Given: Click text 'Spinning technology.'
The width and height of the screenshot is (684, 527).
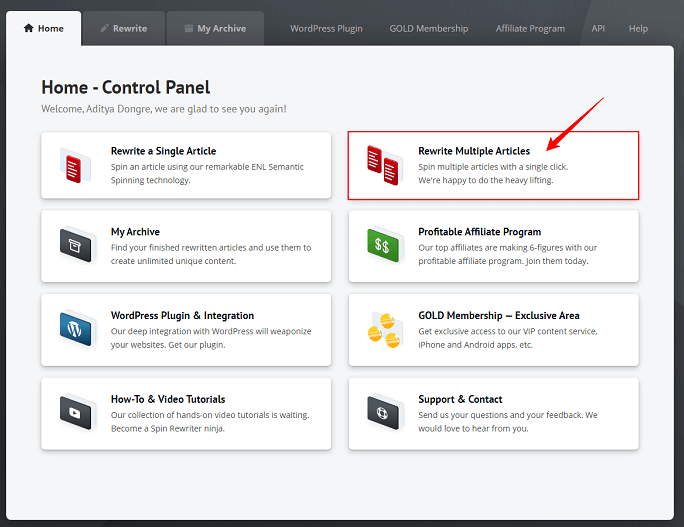Looking at the screenshot, I should pyautogui.click(x=150, y=180).
